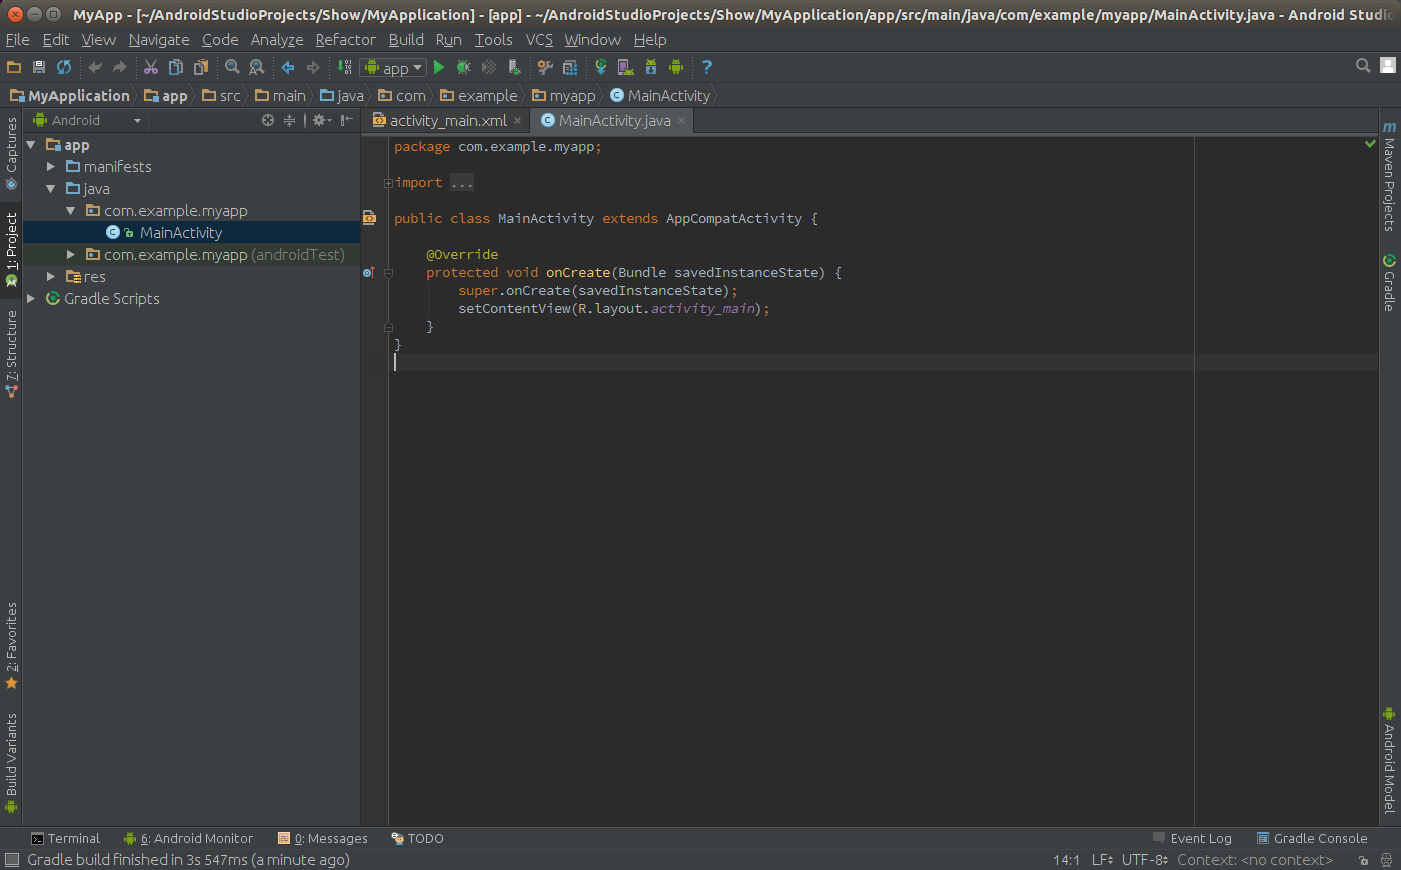Open the Messages tool window

(323, 839)
